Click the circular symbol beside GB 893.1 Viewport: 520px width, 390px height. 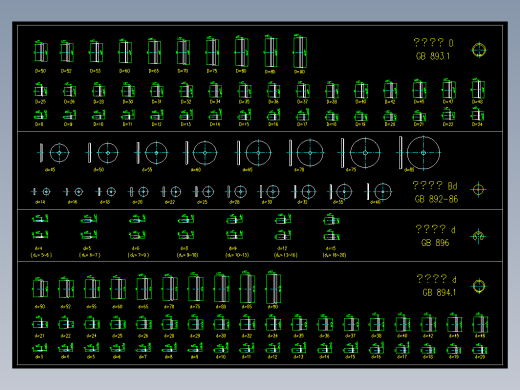tap(479, 50)
